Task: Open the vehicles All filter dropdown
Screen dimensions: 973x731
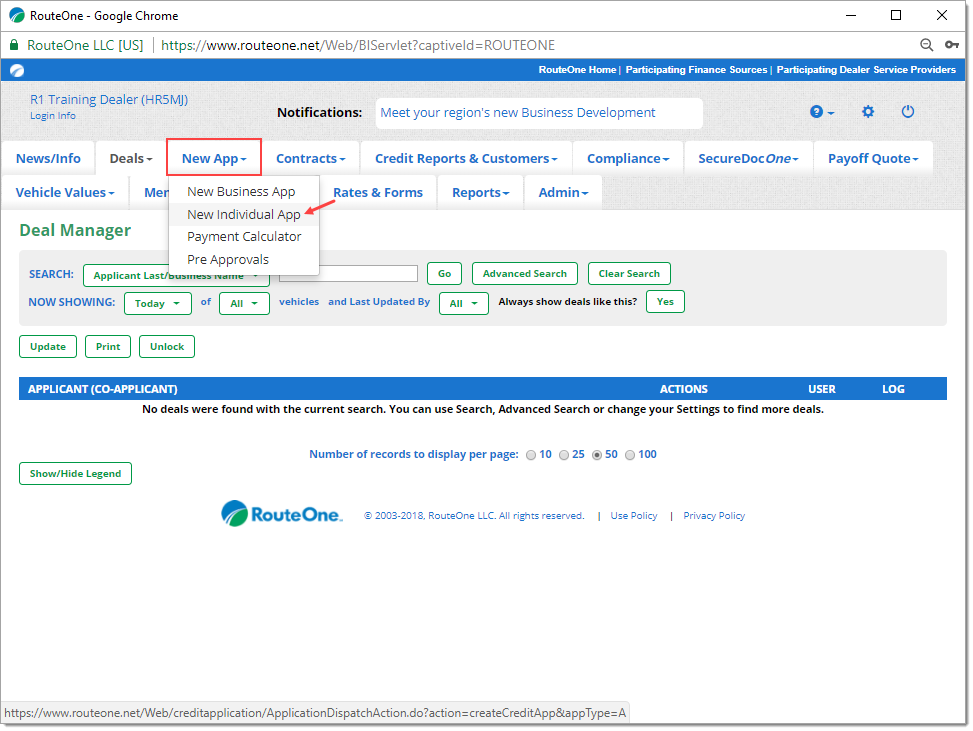Action: tap(244, 303)
